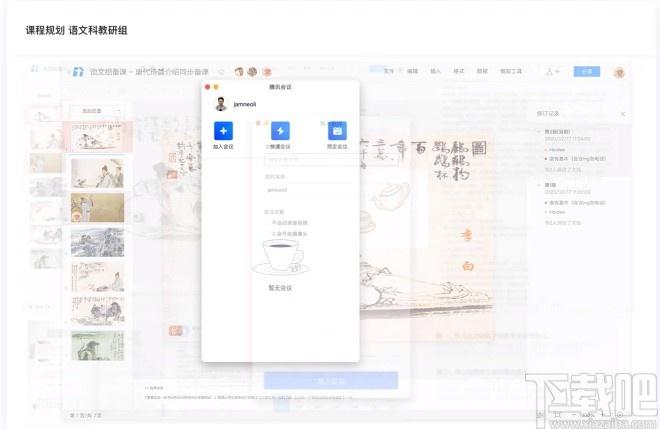This screenshot has height=429, width=660.
Task: Open the dropdown above the slide thumbnails
Action: 97,111
